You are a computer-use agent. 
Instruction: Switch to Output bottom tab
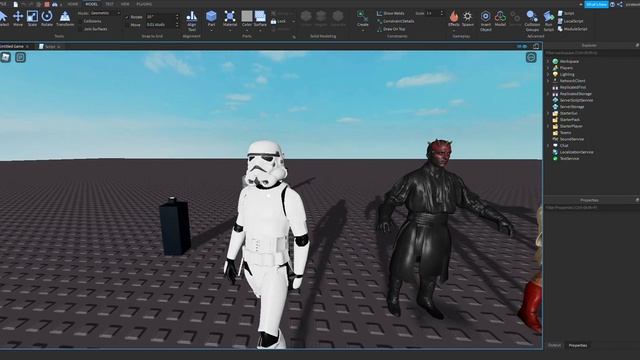[554, 345]
